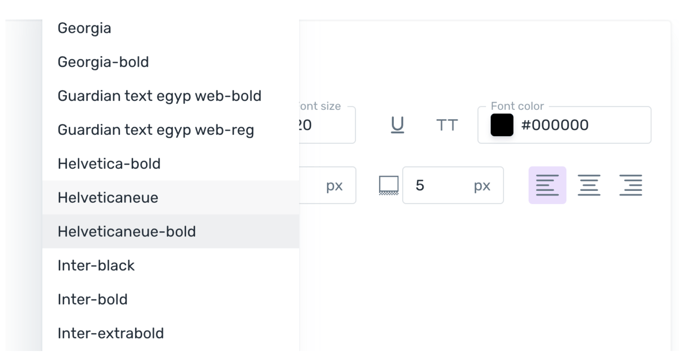The width and height of the screenshot is (688, 360).
Task: Select center text alignment
Action: (x=589, y=185)
